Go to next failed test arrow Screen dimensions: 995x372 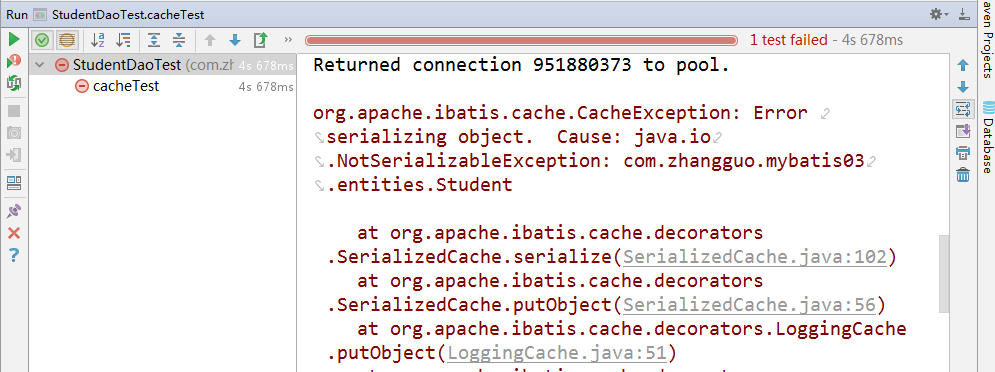[235, 41]
